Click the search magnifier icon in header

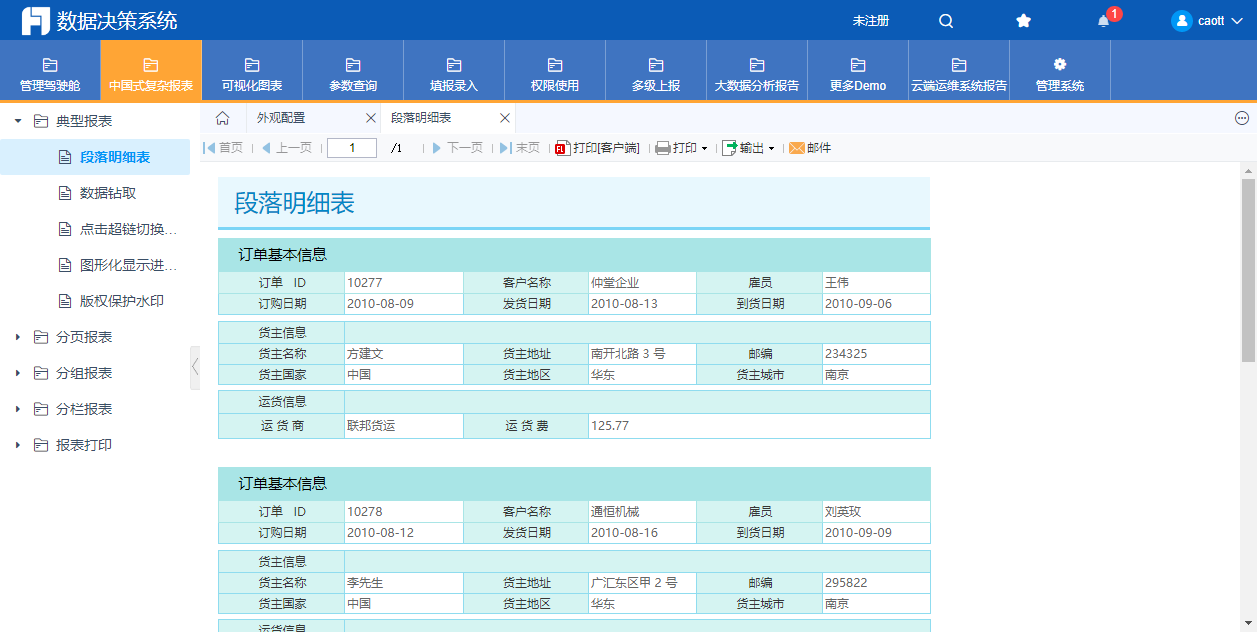click(946, 21)
